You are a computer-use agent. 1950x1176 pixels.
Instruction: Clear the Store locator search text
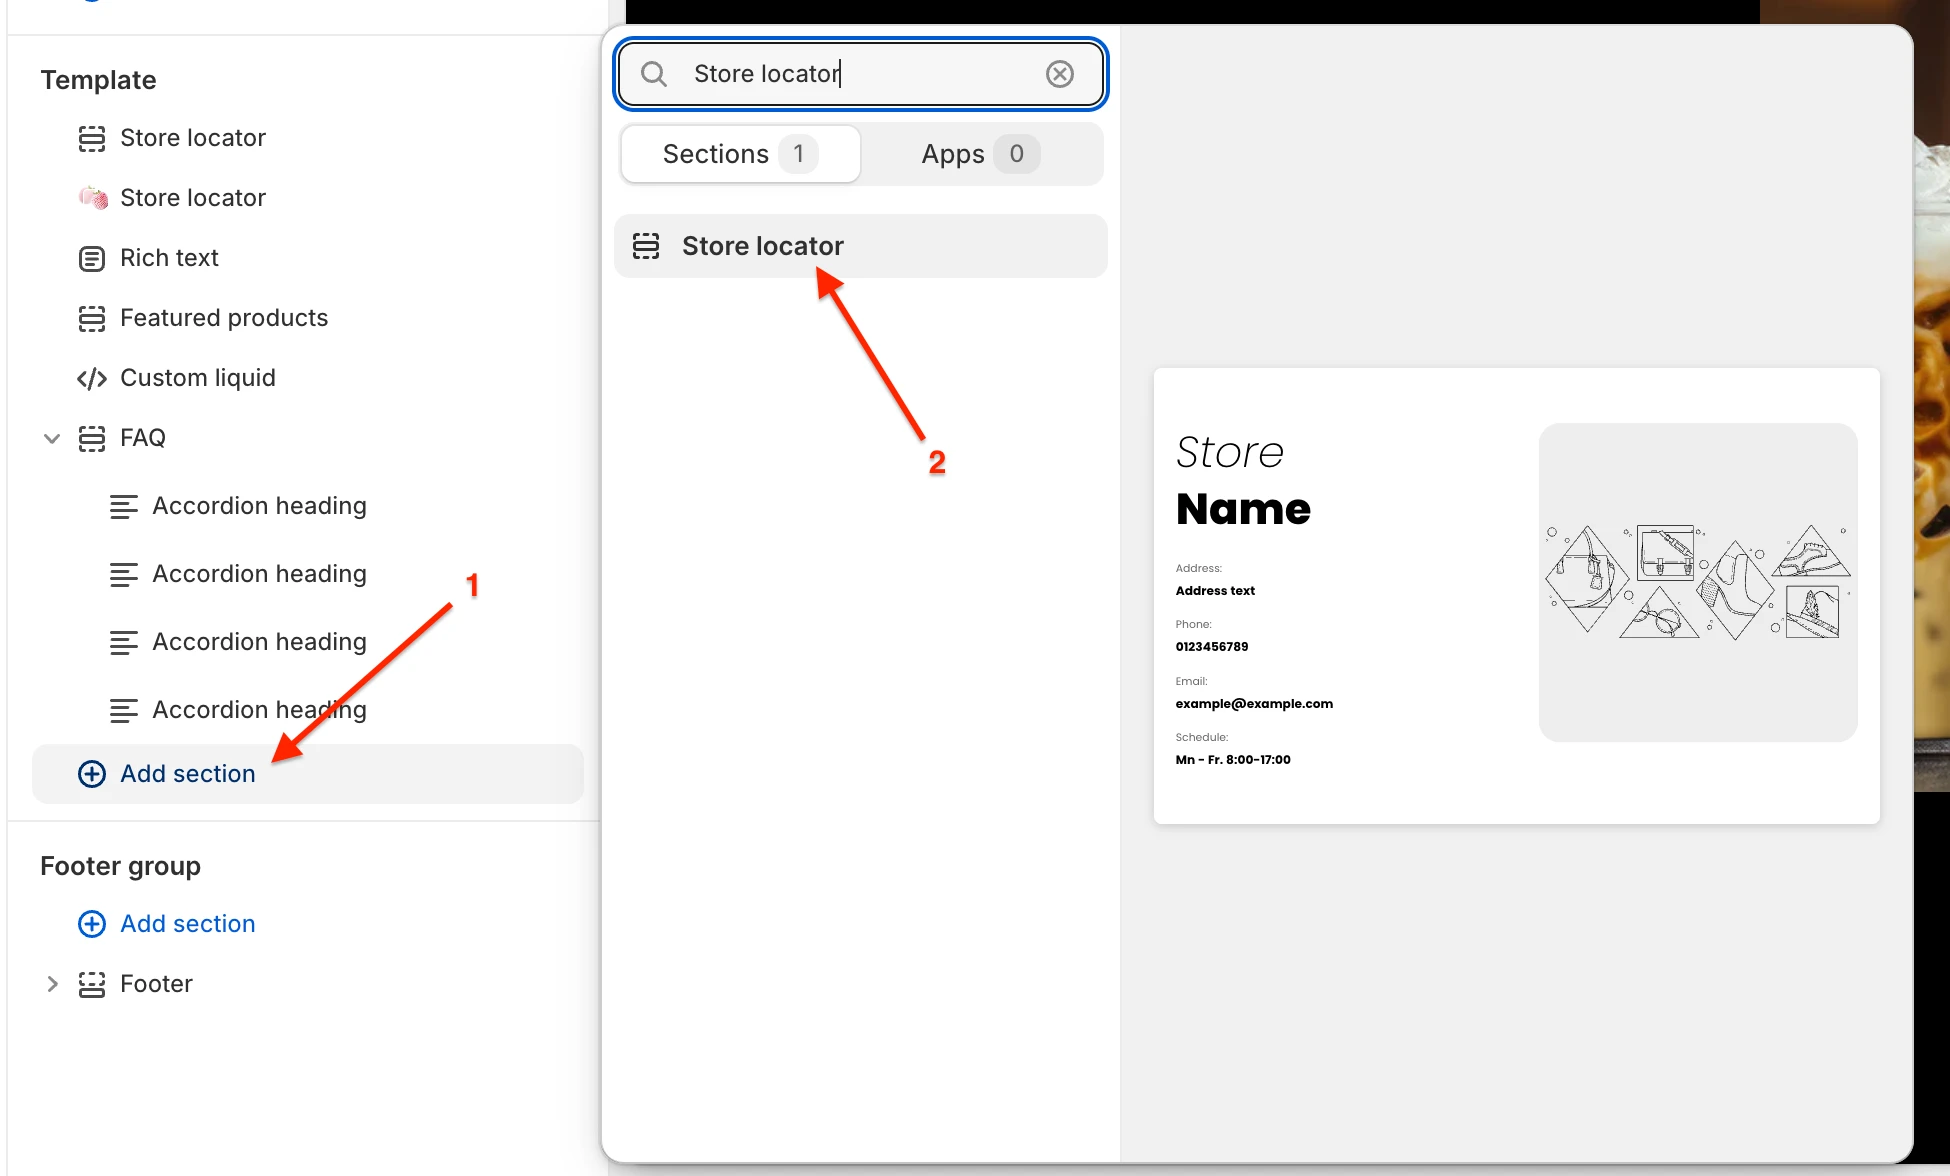click(x=1060, y=74)
